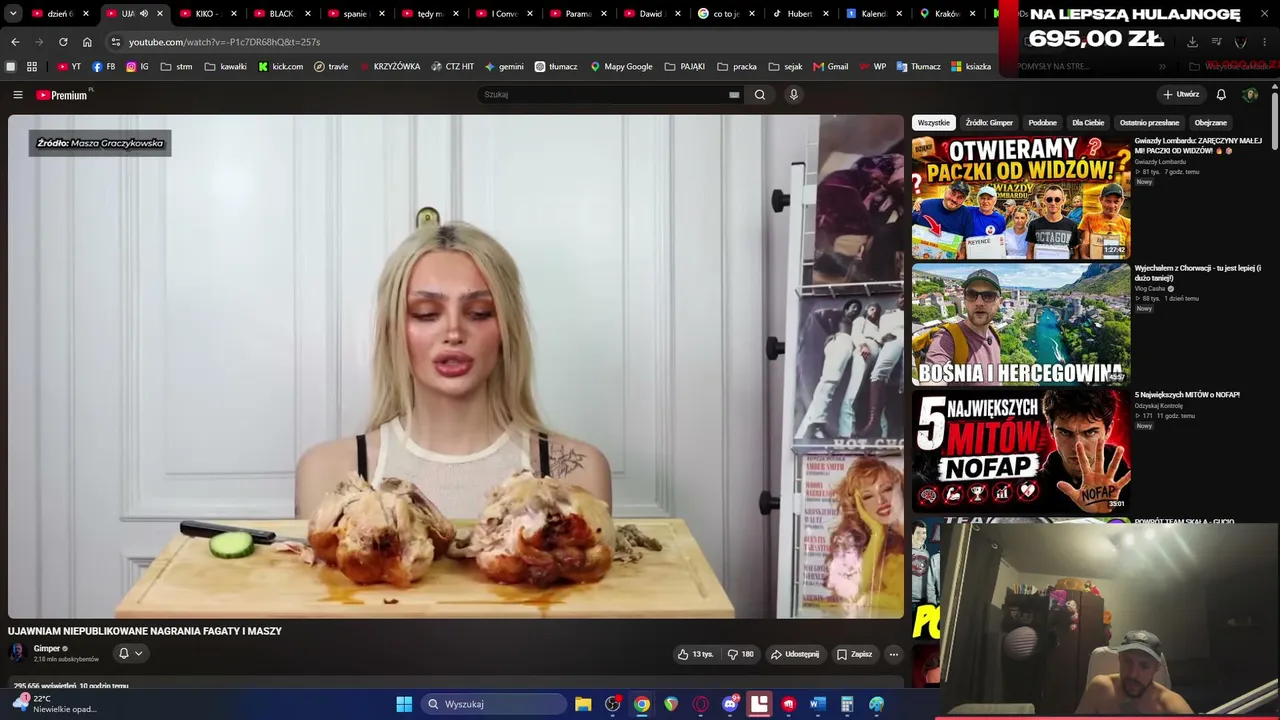
Task: Open Discord from the taskbar
Action: [x=731, y=704]
